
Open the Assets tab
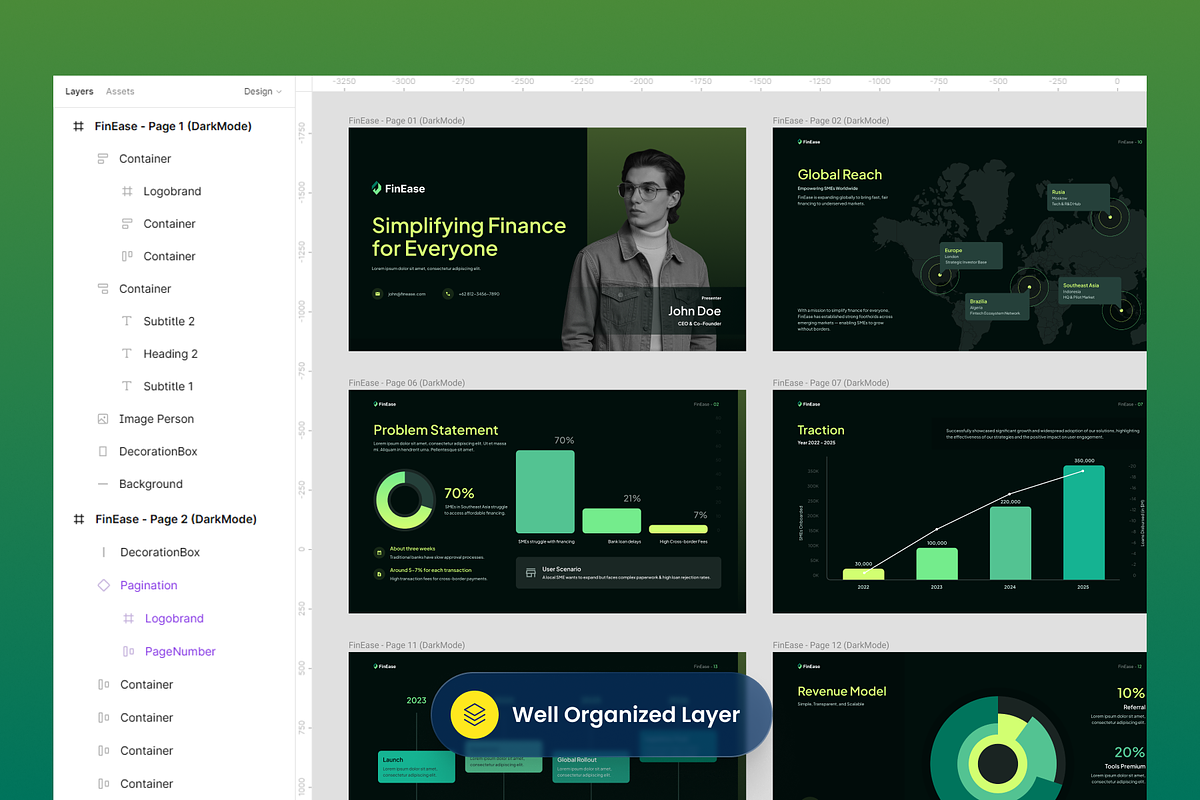pyautogui.click(x=120, y=91)
